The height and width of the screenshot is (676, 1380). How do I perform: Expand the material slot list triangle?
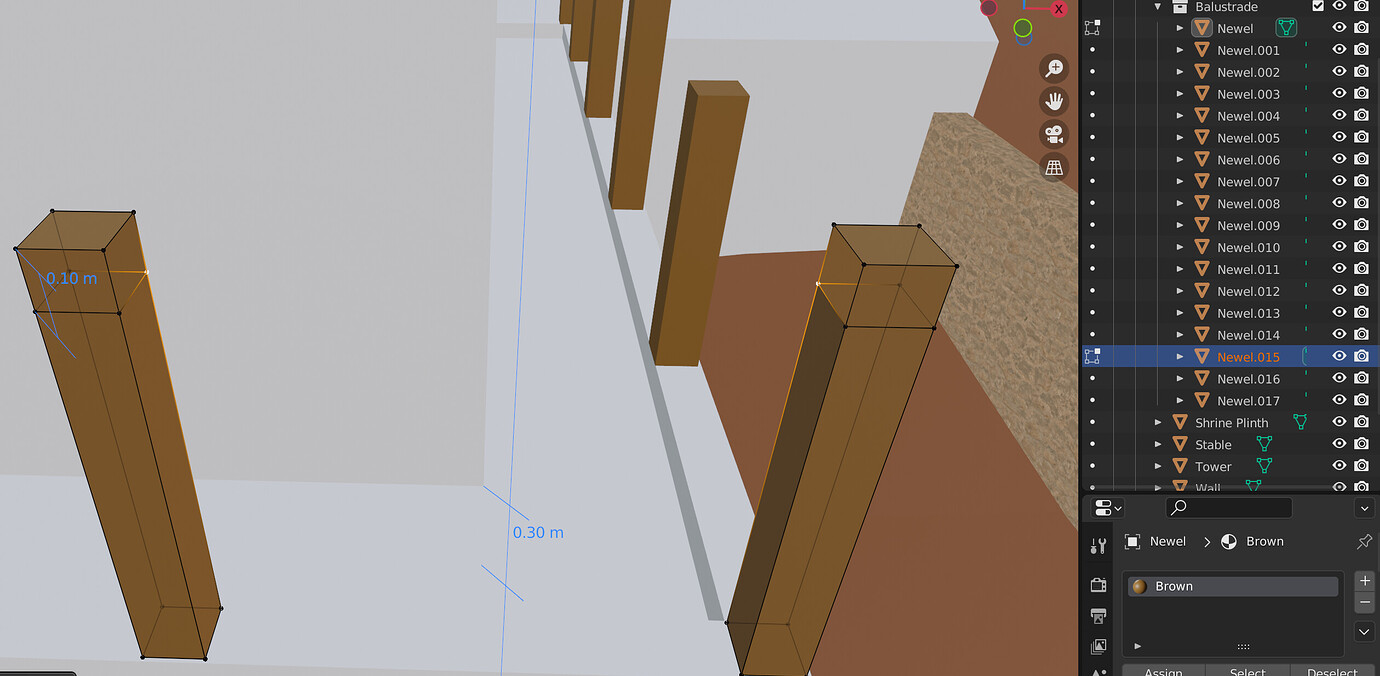1138,646
